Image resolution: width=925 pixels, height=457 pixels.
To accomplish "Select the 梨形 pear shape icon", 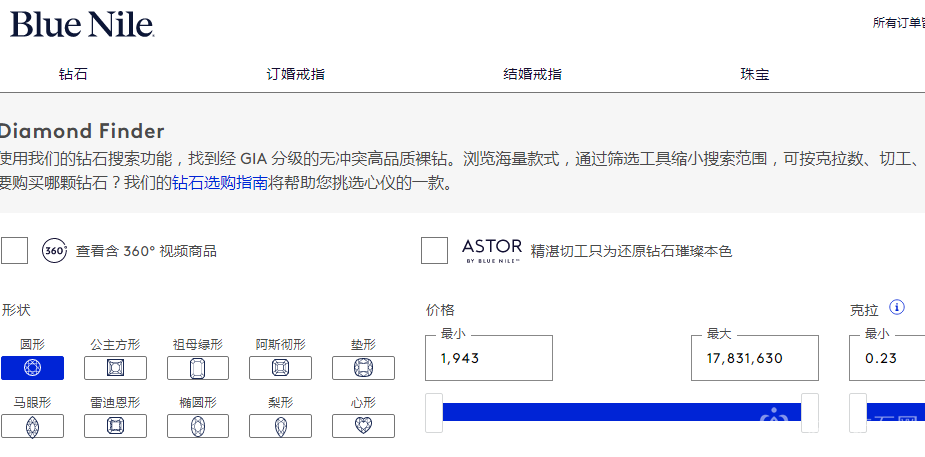I will click(x=279, y=426).
